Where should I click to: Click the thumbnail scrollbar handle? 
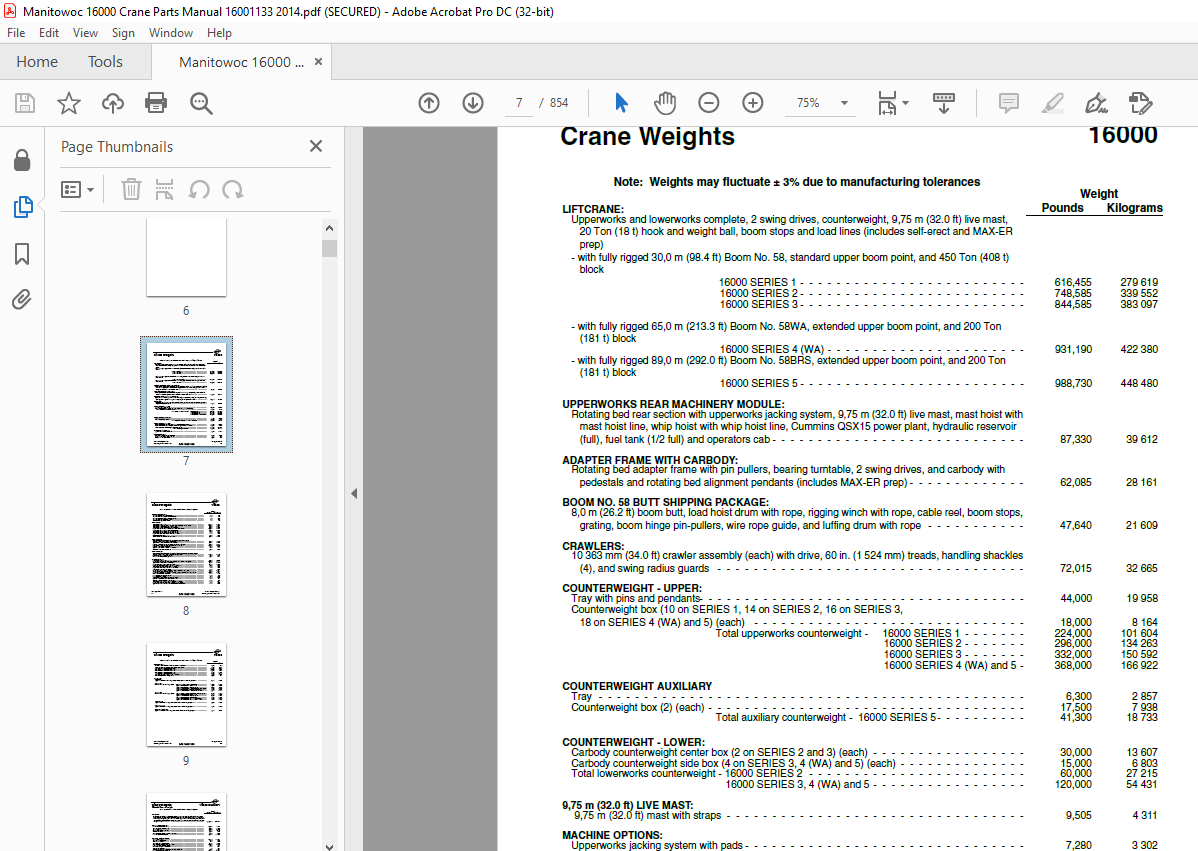coord(329,249)
